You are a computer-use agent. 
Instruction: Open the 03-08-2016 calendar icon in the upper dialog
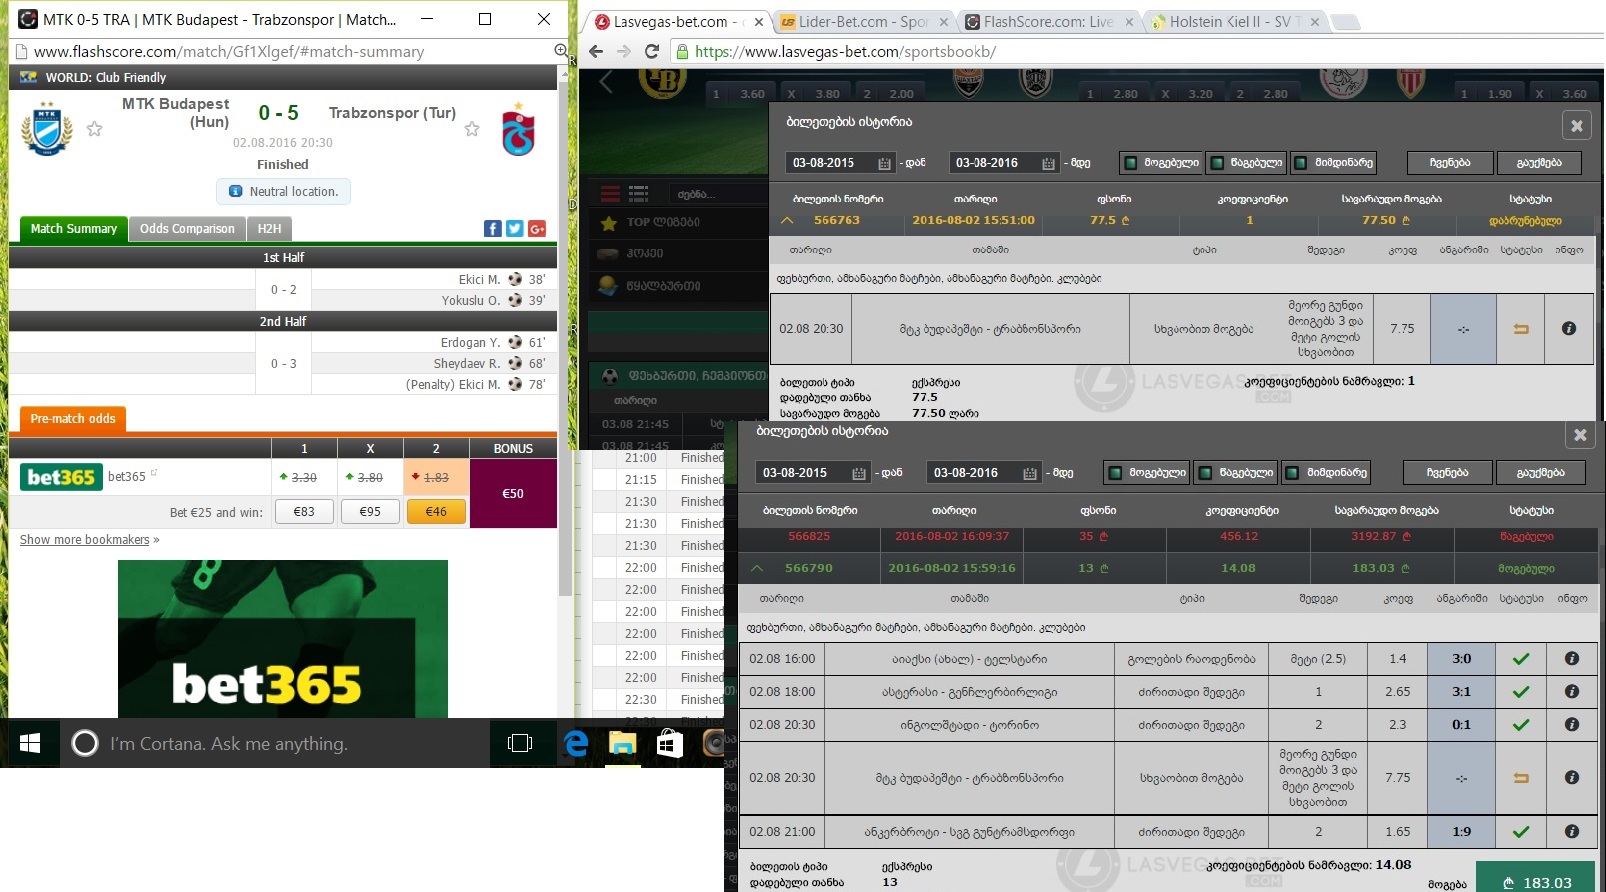[1048, 163]
